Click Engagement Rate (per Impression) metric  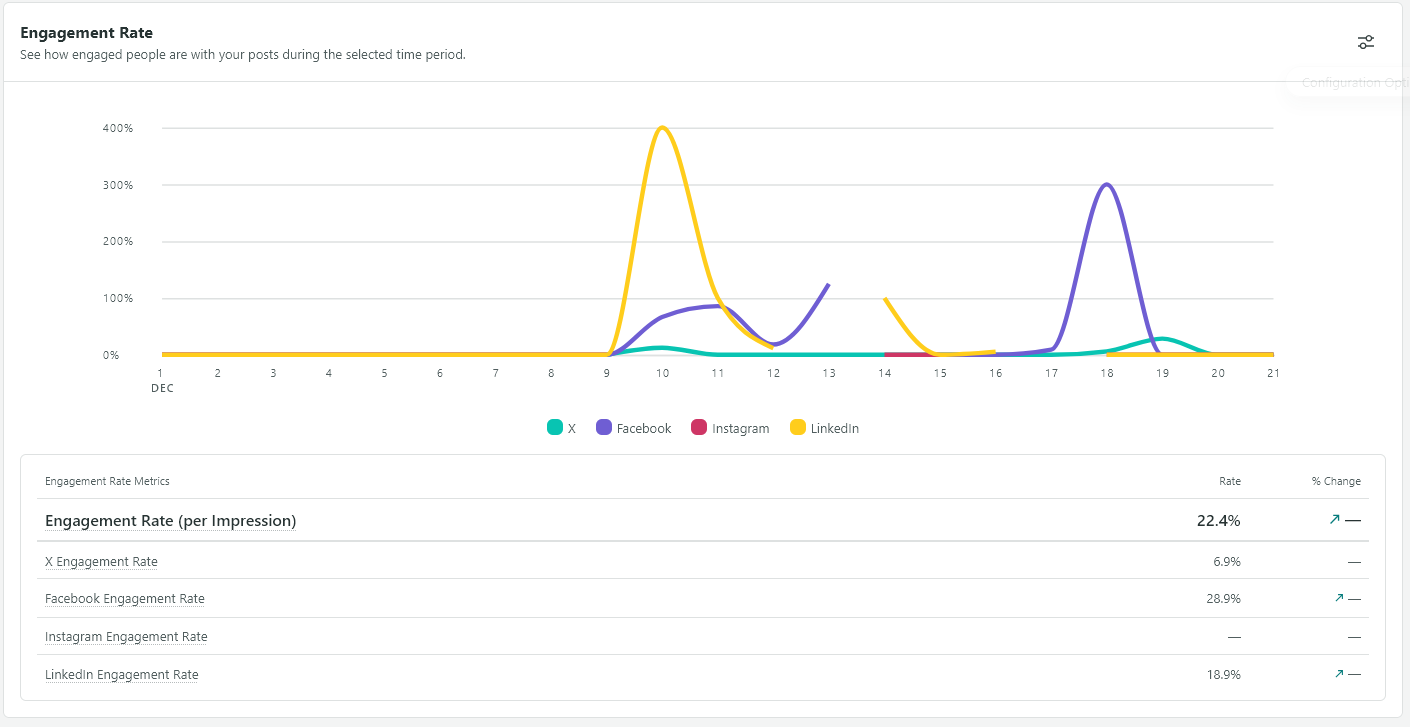click(170, 521)
